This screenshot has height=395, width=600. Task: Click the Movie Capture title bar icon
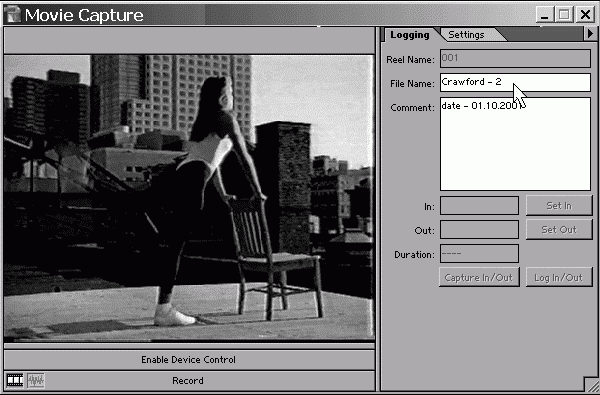pos(13,14)
